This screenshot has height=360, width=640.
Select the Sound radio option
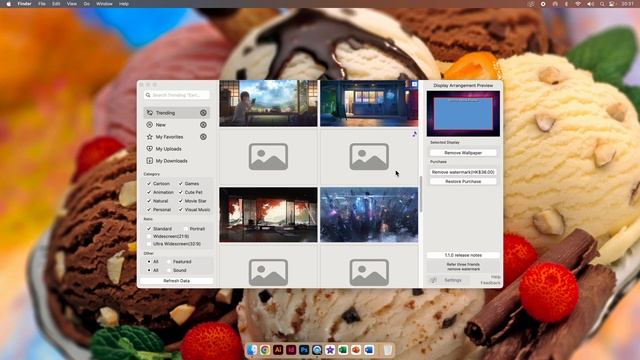[169, 270]
